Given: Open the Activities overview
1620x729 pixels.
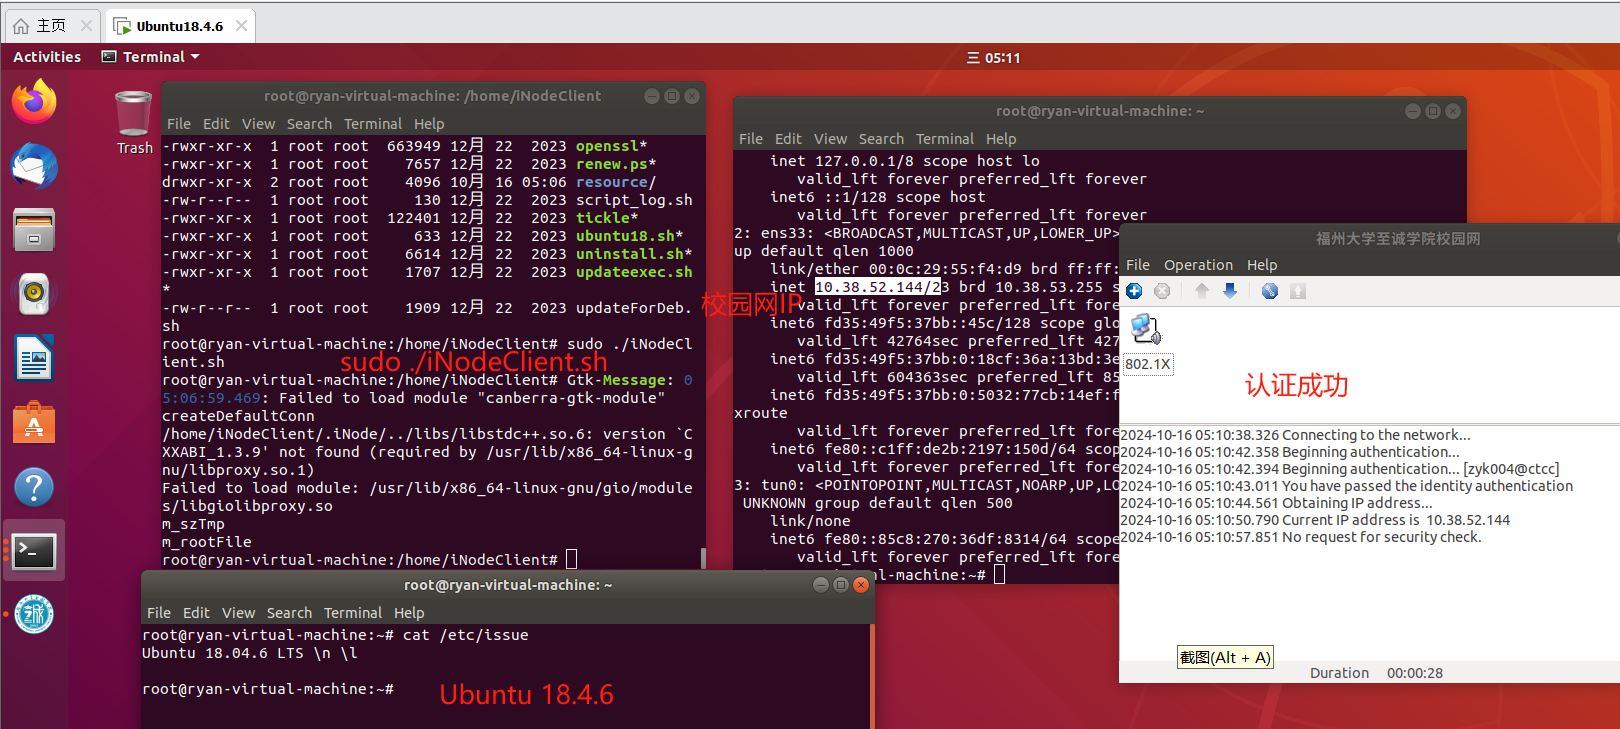Looking at the screenshot, I should (x=47, y=57).
